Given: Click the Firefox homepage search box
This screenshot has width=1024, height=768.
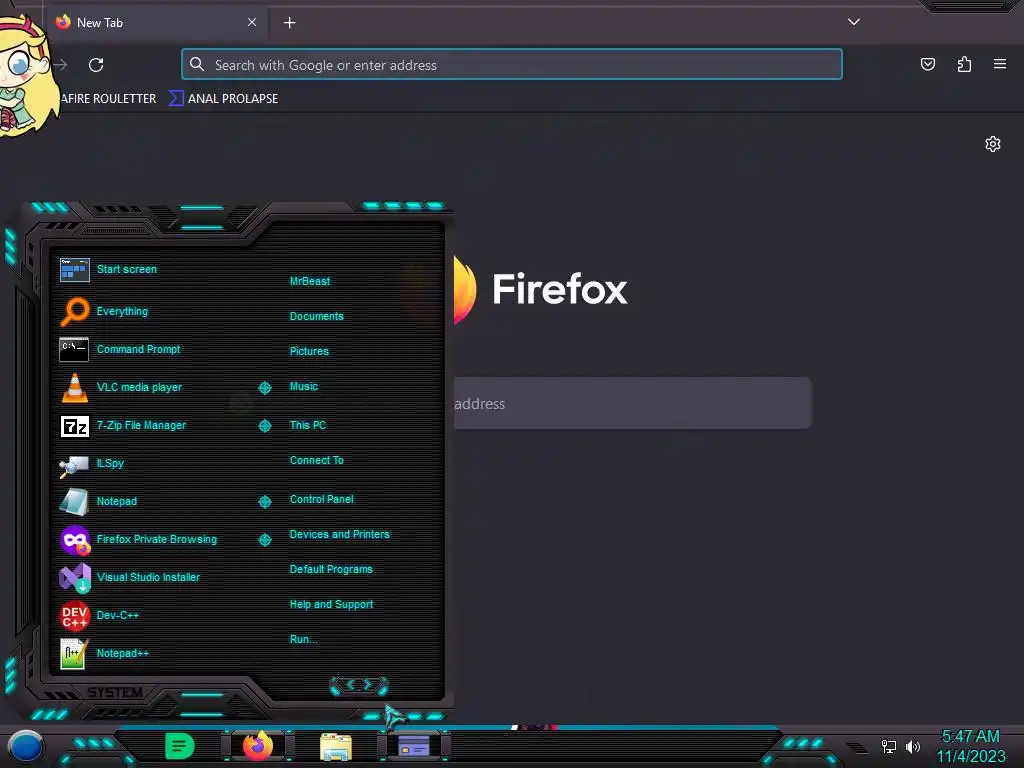Looking at the screenshot, I should point(632,403).
